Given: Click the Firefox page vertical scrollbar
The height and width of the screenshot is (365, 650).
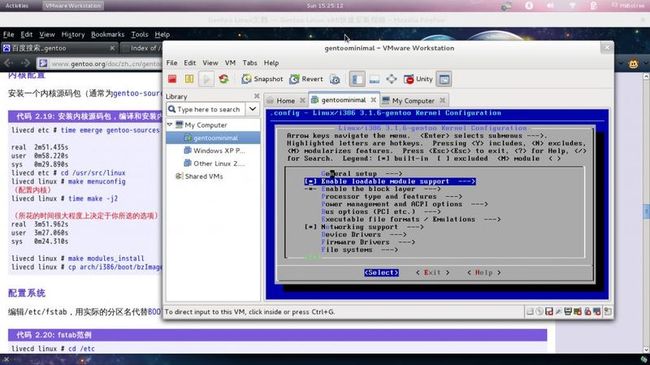Looking at the screenshot, I should [646, 212].
